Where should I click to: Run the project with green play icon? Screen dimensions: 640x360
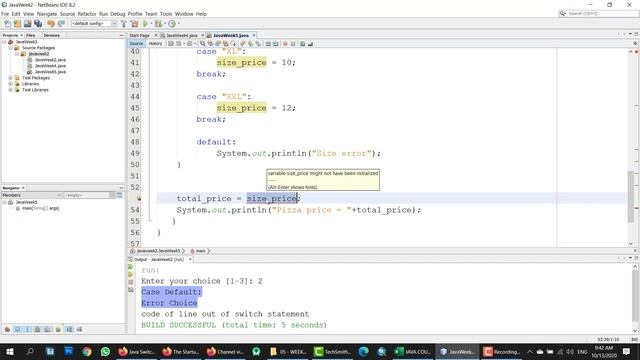point(145,24)
